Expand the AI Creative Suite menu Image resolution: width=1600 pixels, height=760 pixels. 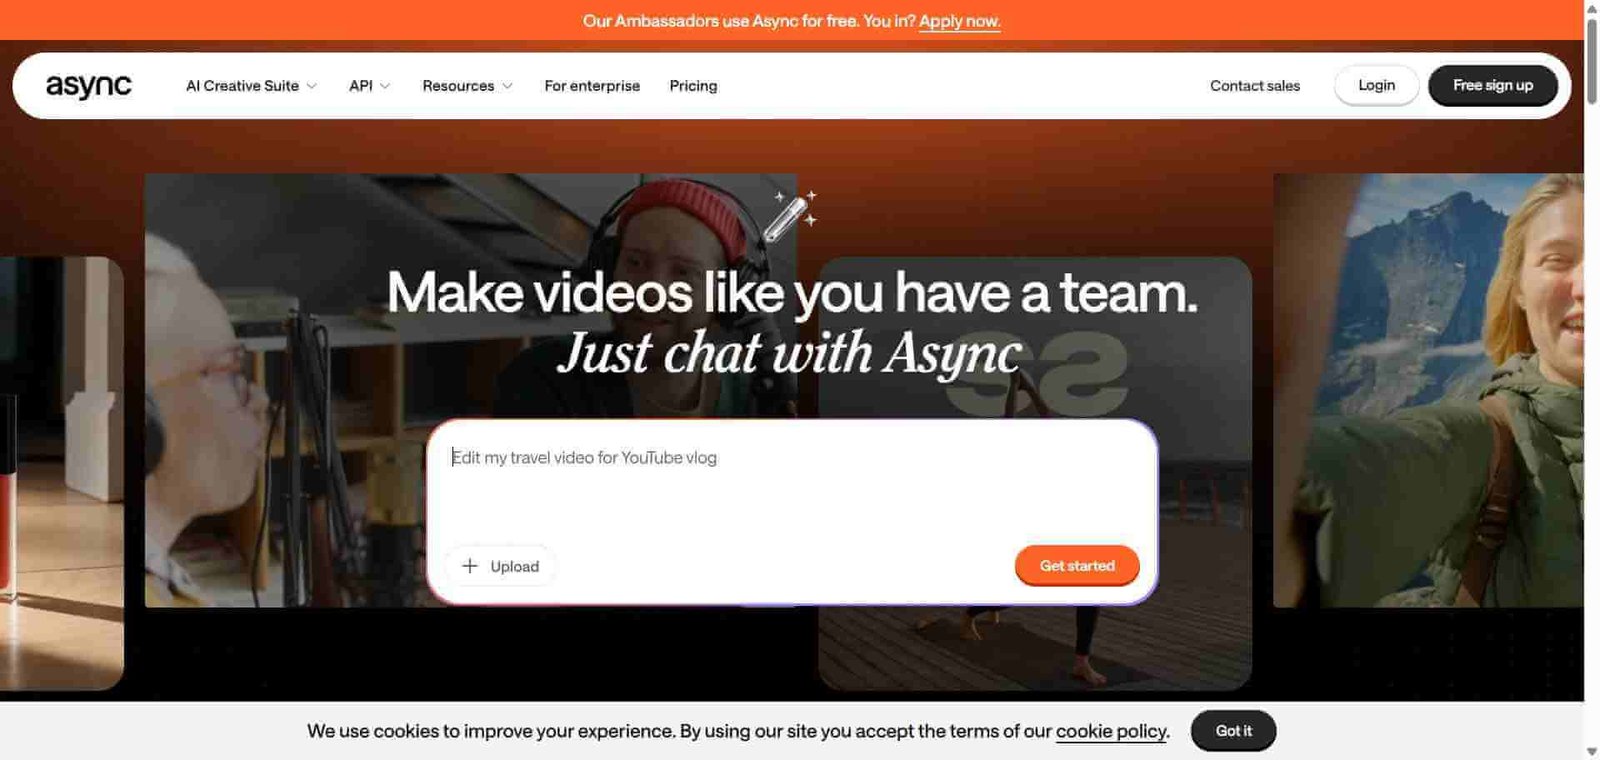click(251, 86)
